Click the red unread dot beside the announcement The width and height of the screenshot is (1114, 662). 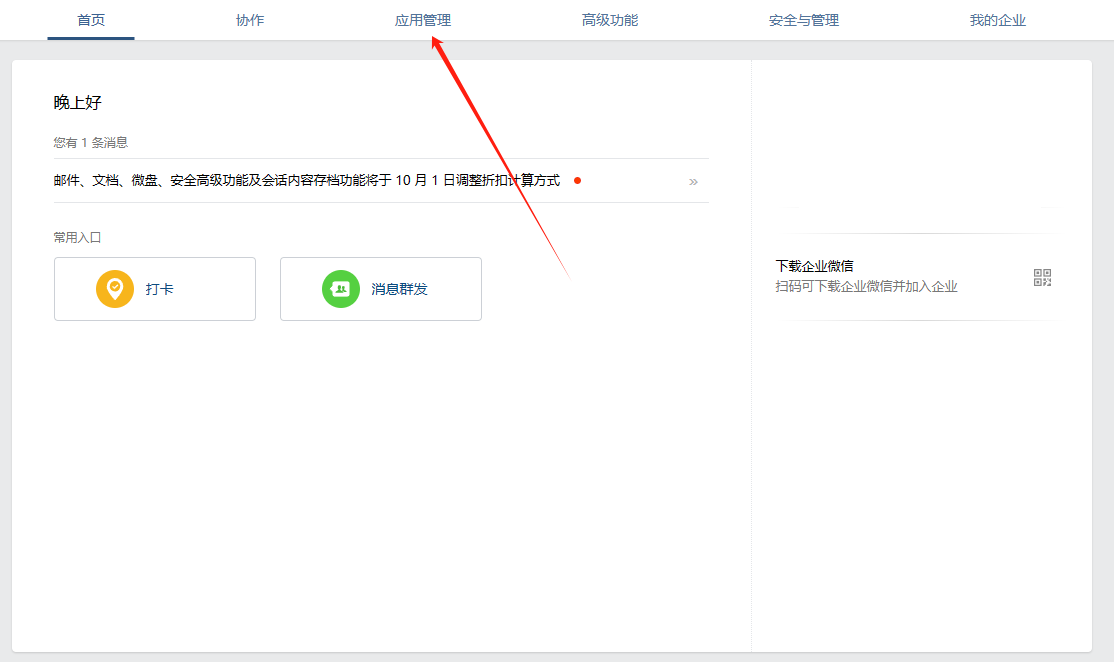coord(577,181)
